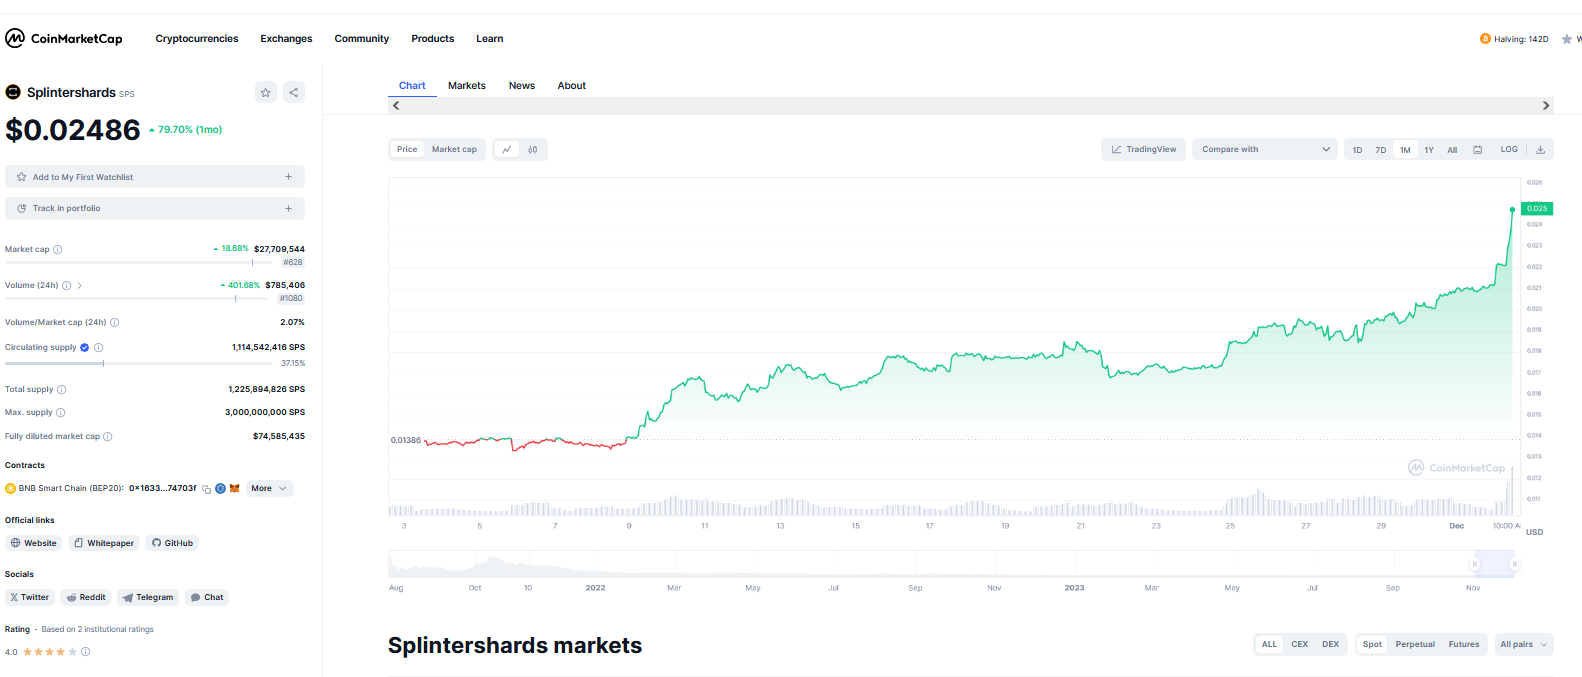Screen dimensions: 1582x677
Task: Open Circulating supply info icon
Action: [x=99, y=347]
